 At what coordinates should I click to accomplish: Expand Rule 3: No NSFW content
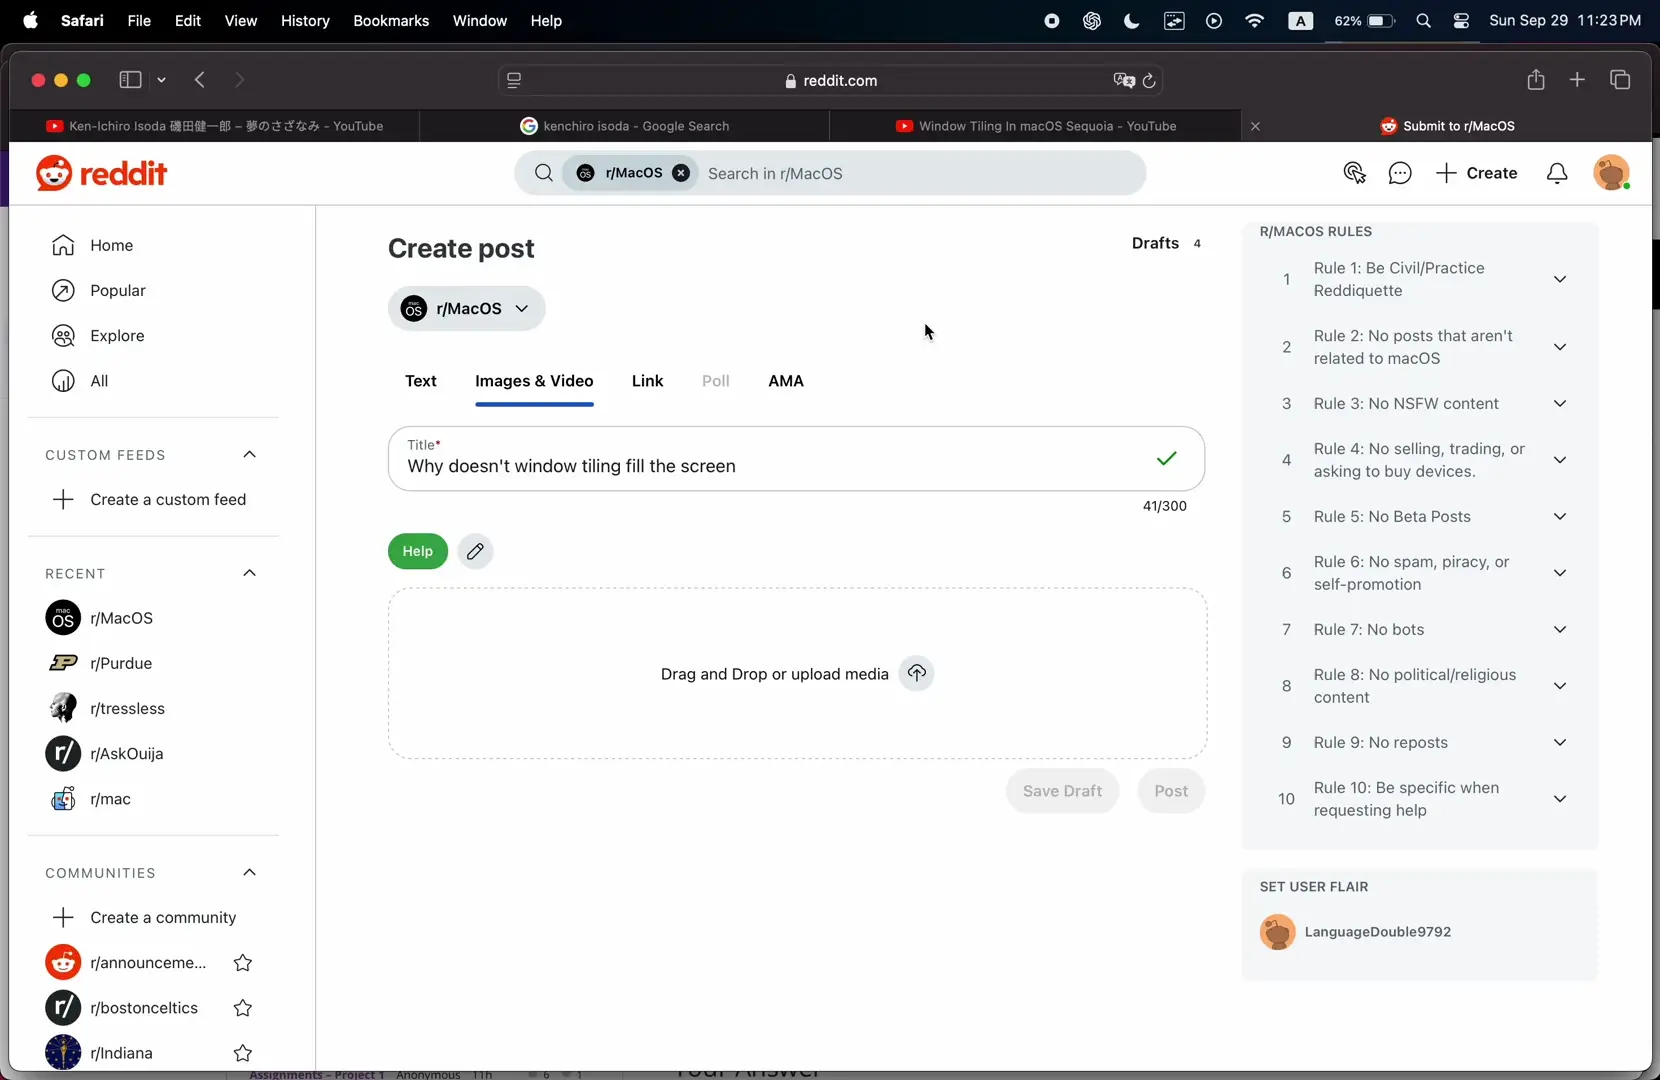[1560, 404]
